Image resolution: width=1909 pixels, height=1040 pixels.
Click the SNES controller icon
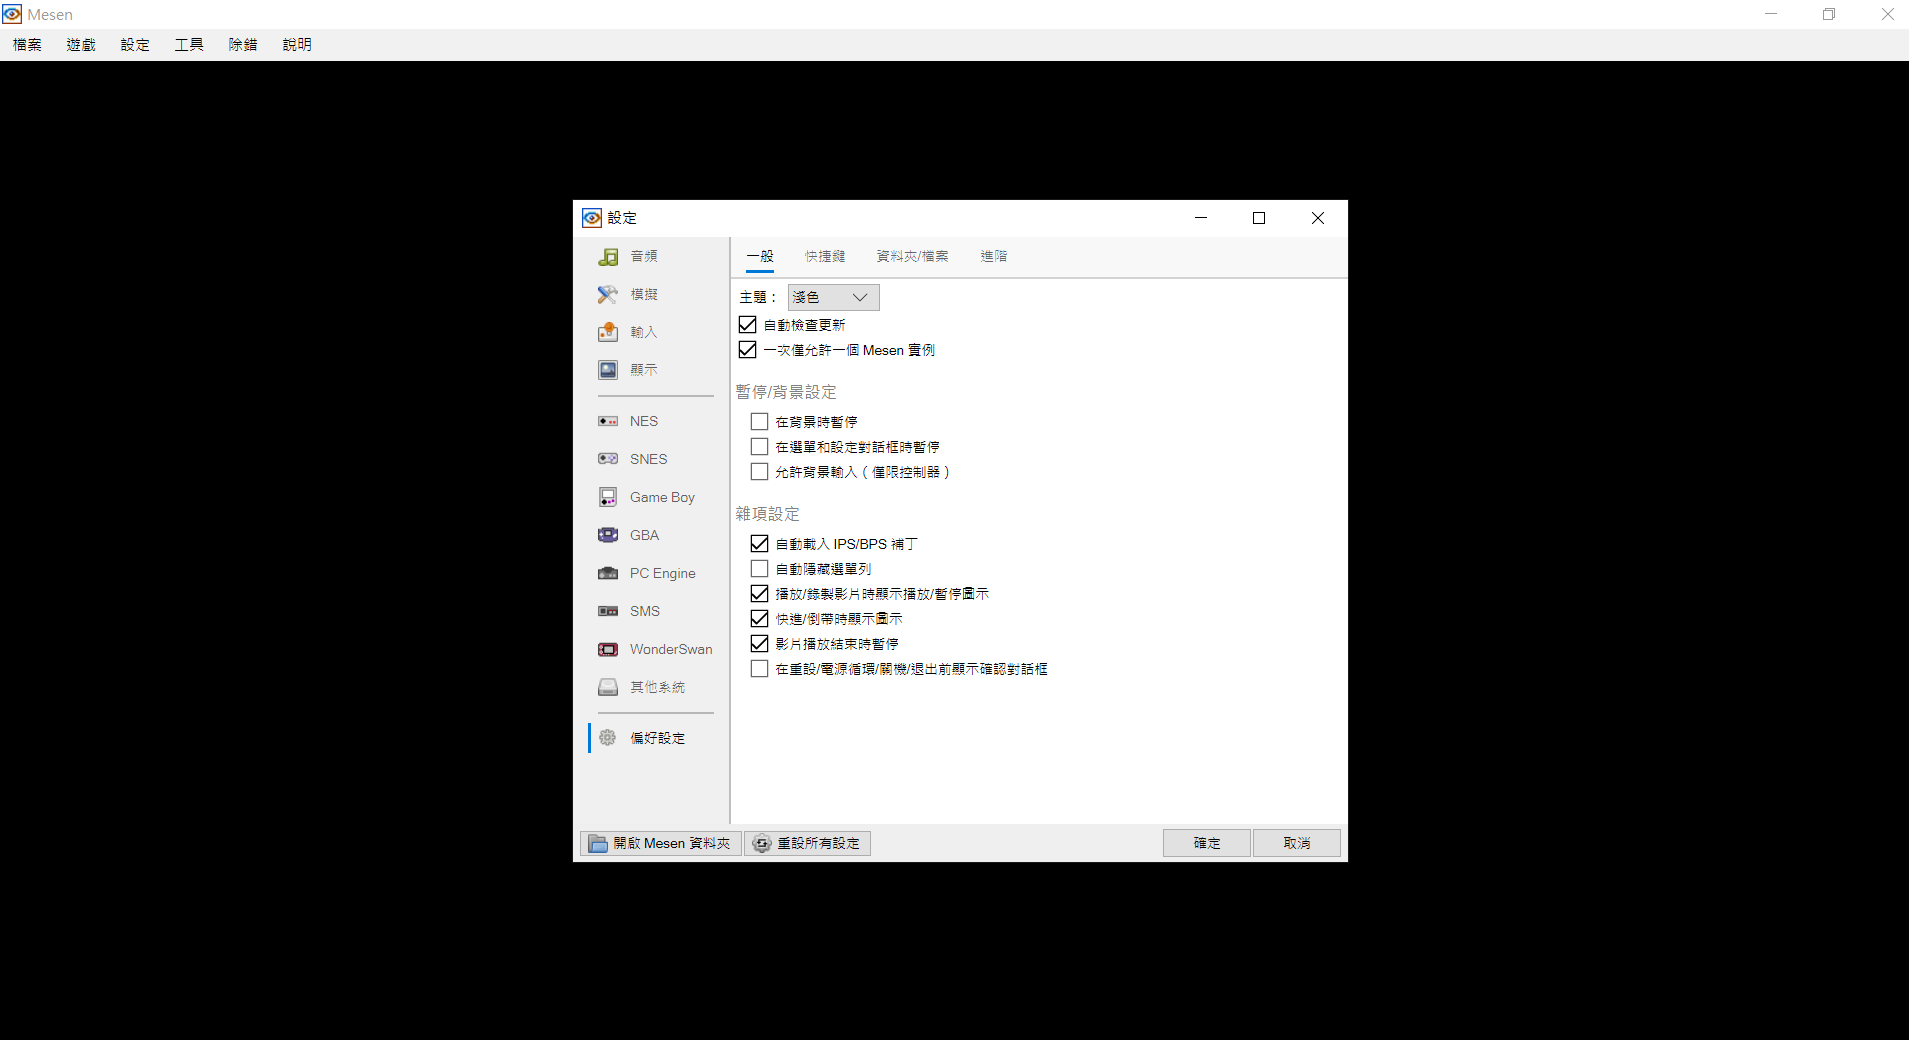coord(608,459)
